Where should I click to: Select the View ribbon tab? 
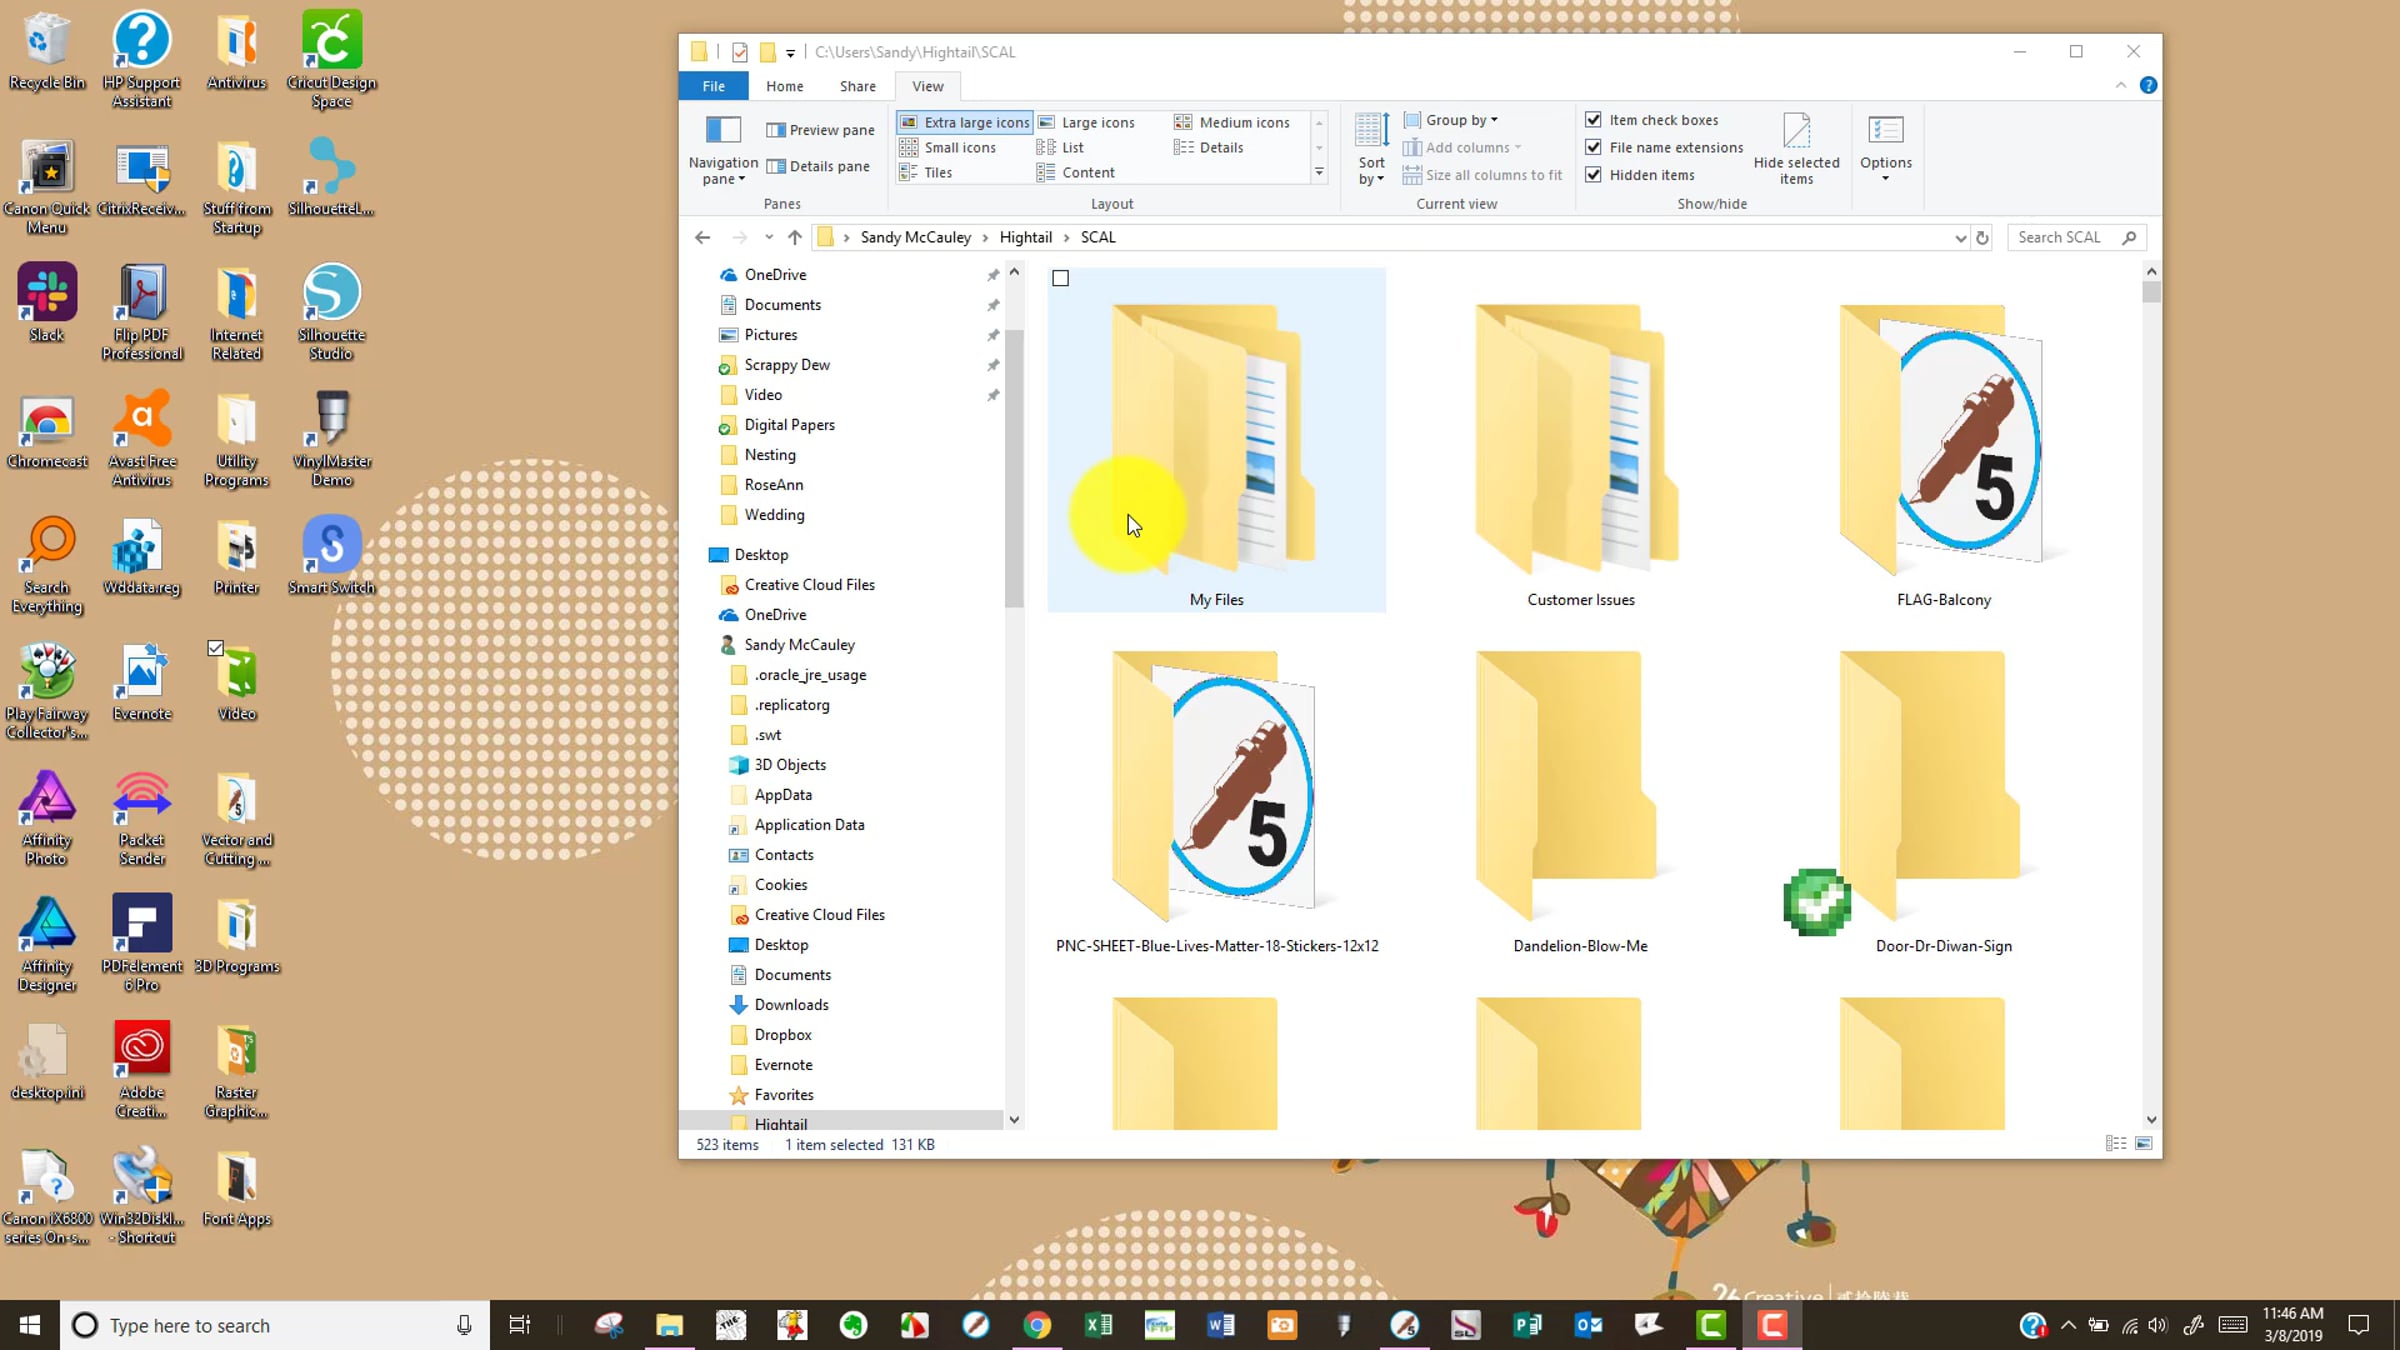point(927,86)
